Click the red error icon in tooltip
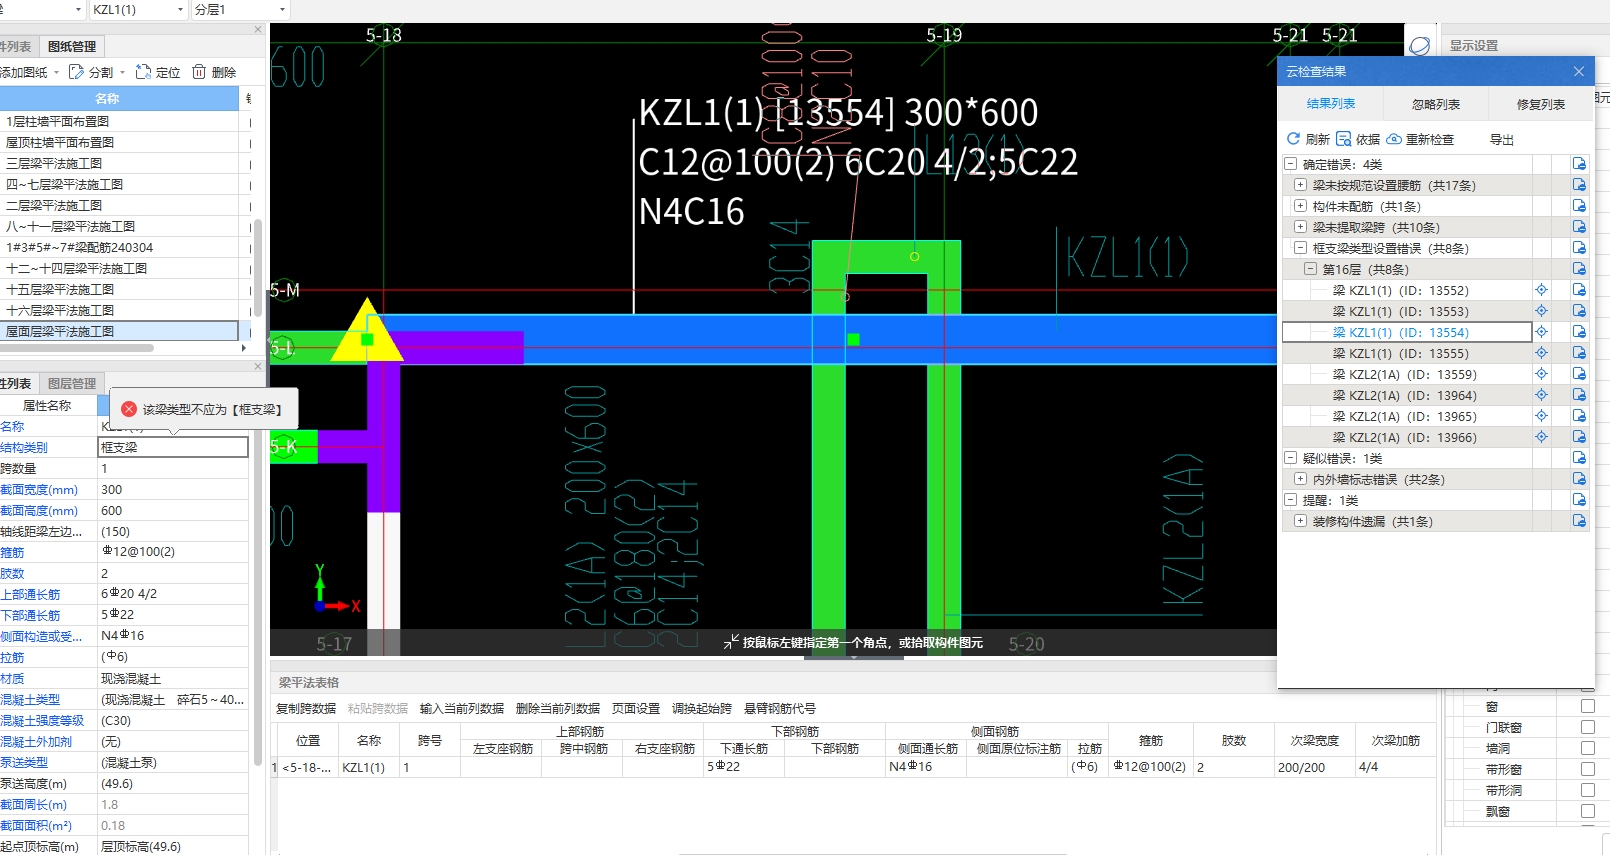 tap(129, 409)
